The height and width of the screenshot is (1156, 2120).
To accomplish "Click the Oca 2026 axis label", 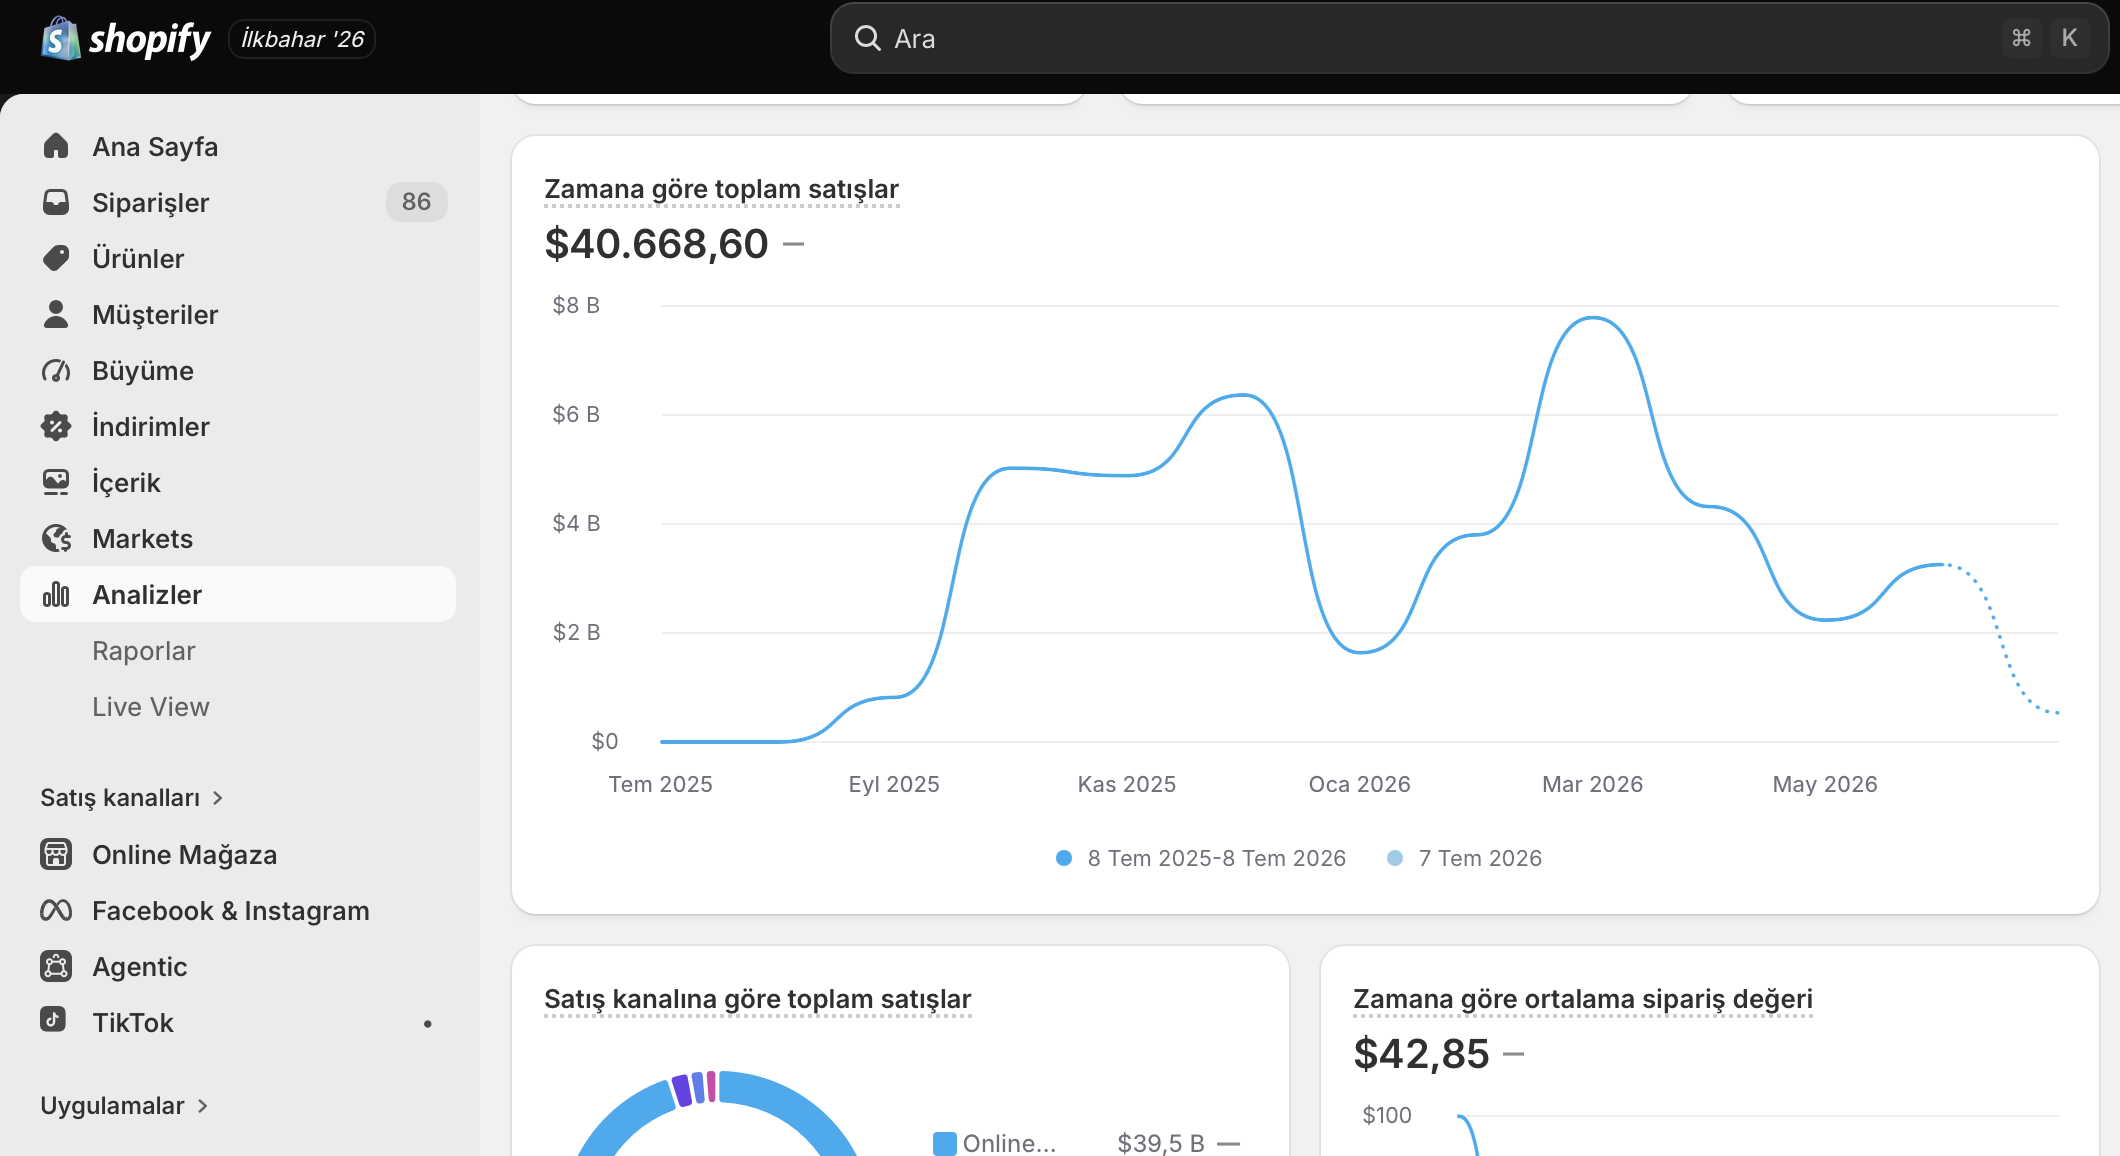I will click(1359, 784).
